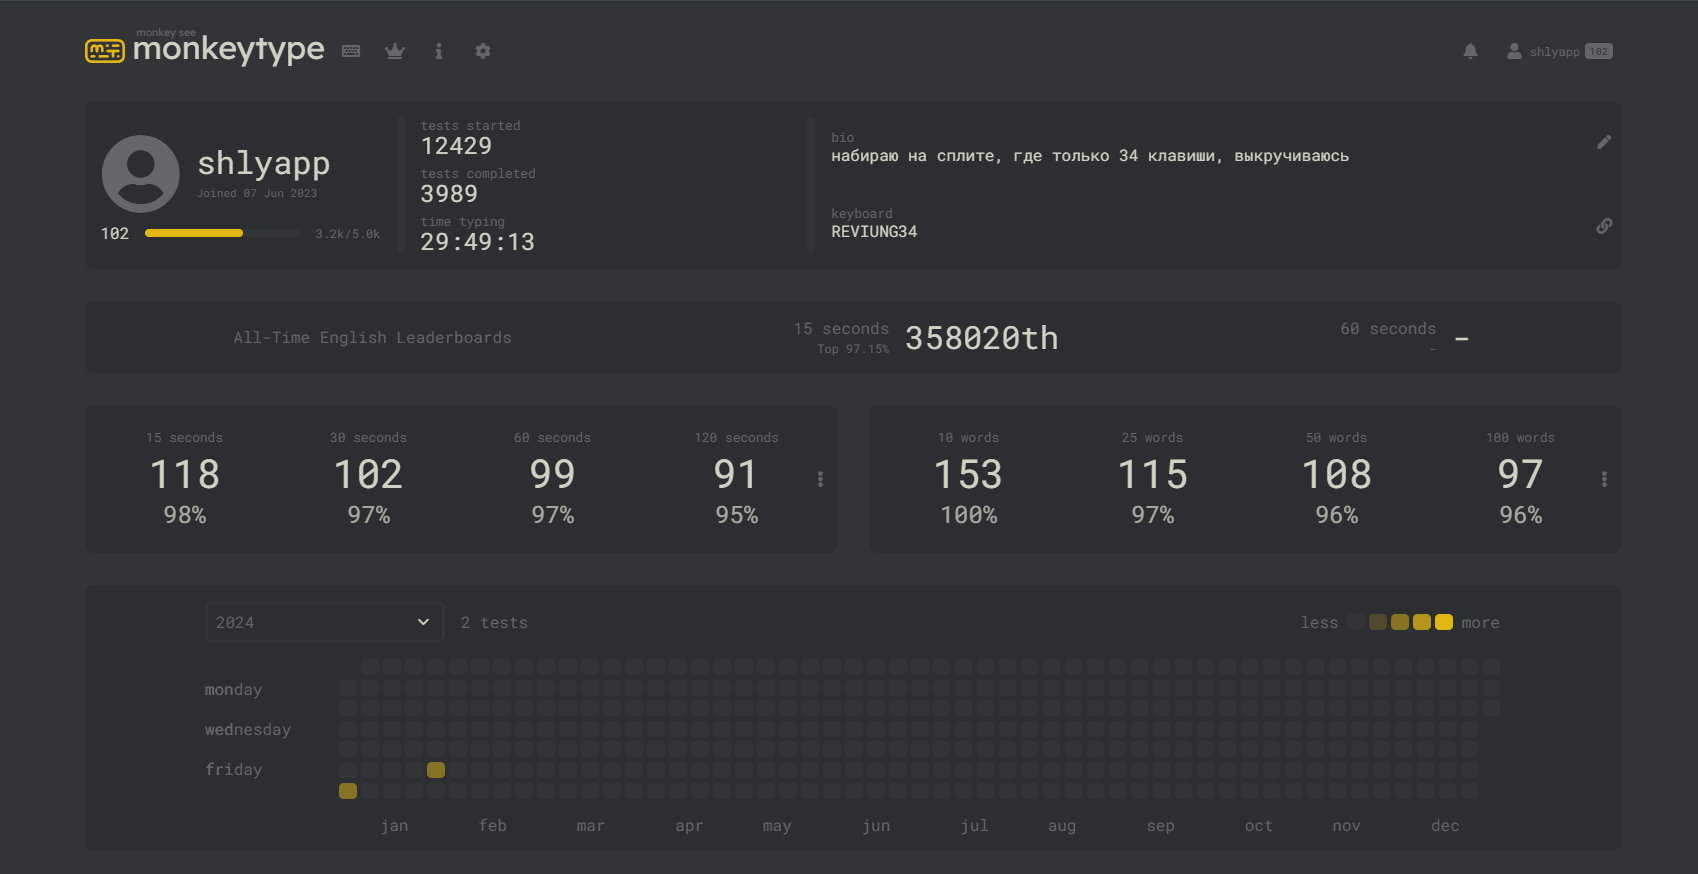Open the 2024 year dropdown

[324, 622]
